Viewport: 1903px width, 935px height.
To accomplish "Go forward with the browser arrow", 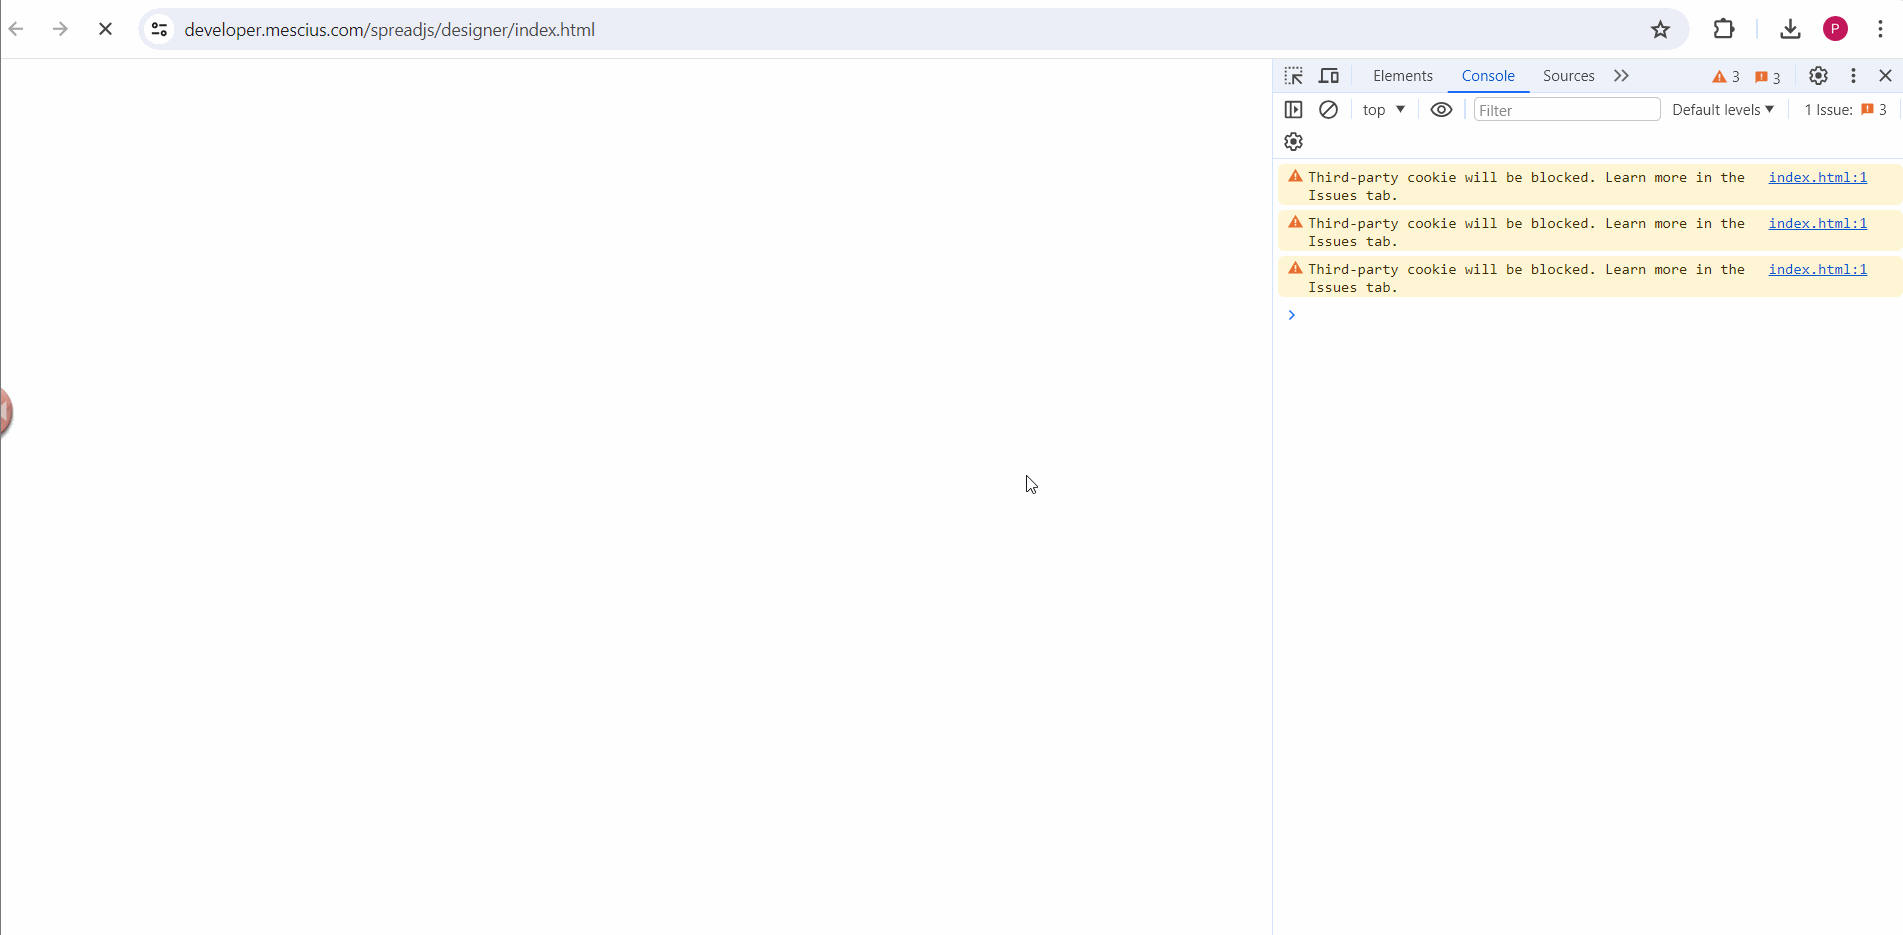I will point(60,29).
